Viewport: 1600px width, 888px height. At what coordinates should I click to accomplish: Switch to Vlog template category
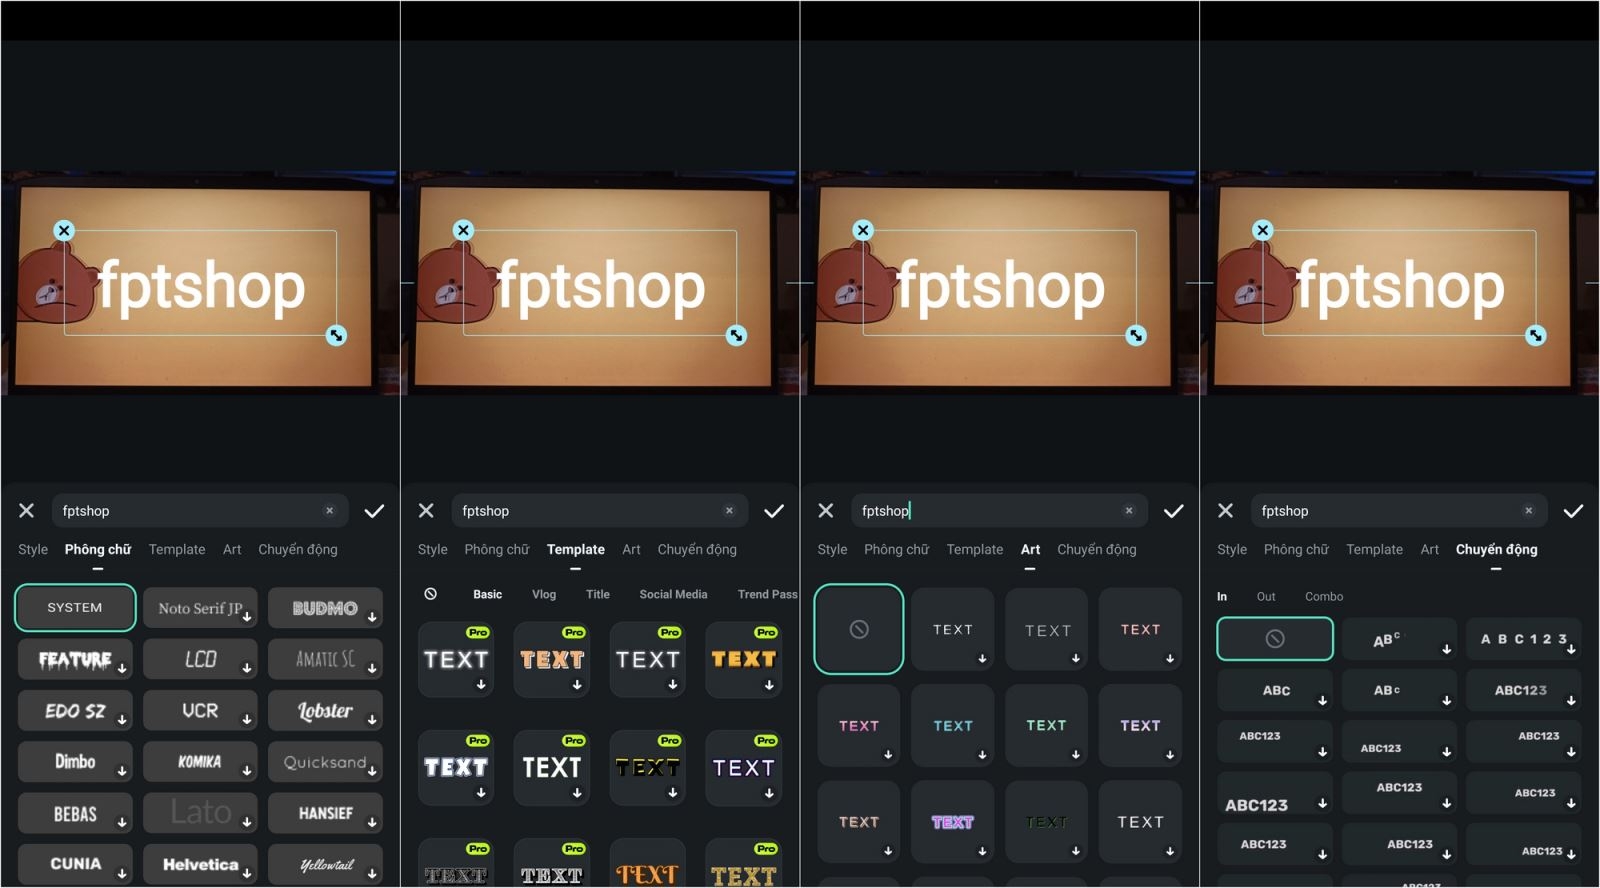(x=544, y=594)
